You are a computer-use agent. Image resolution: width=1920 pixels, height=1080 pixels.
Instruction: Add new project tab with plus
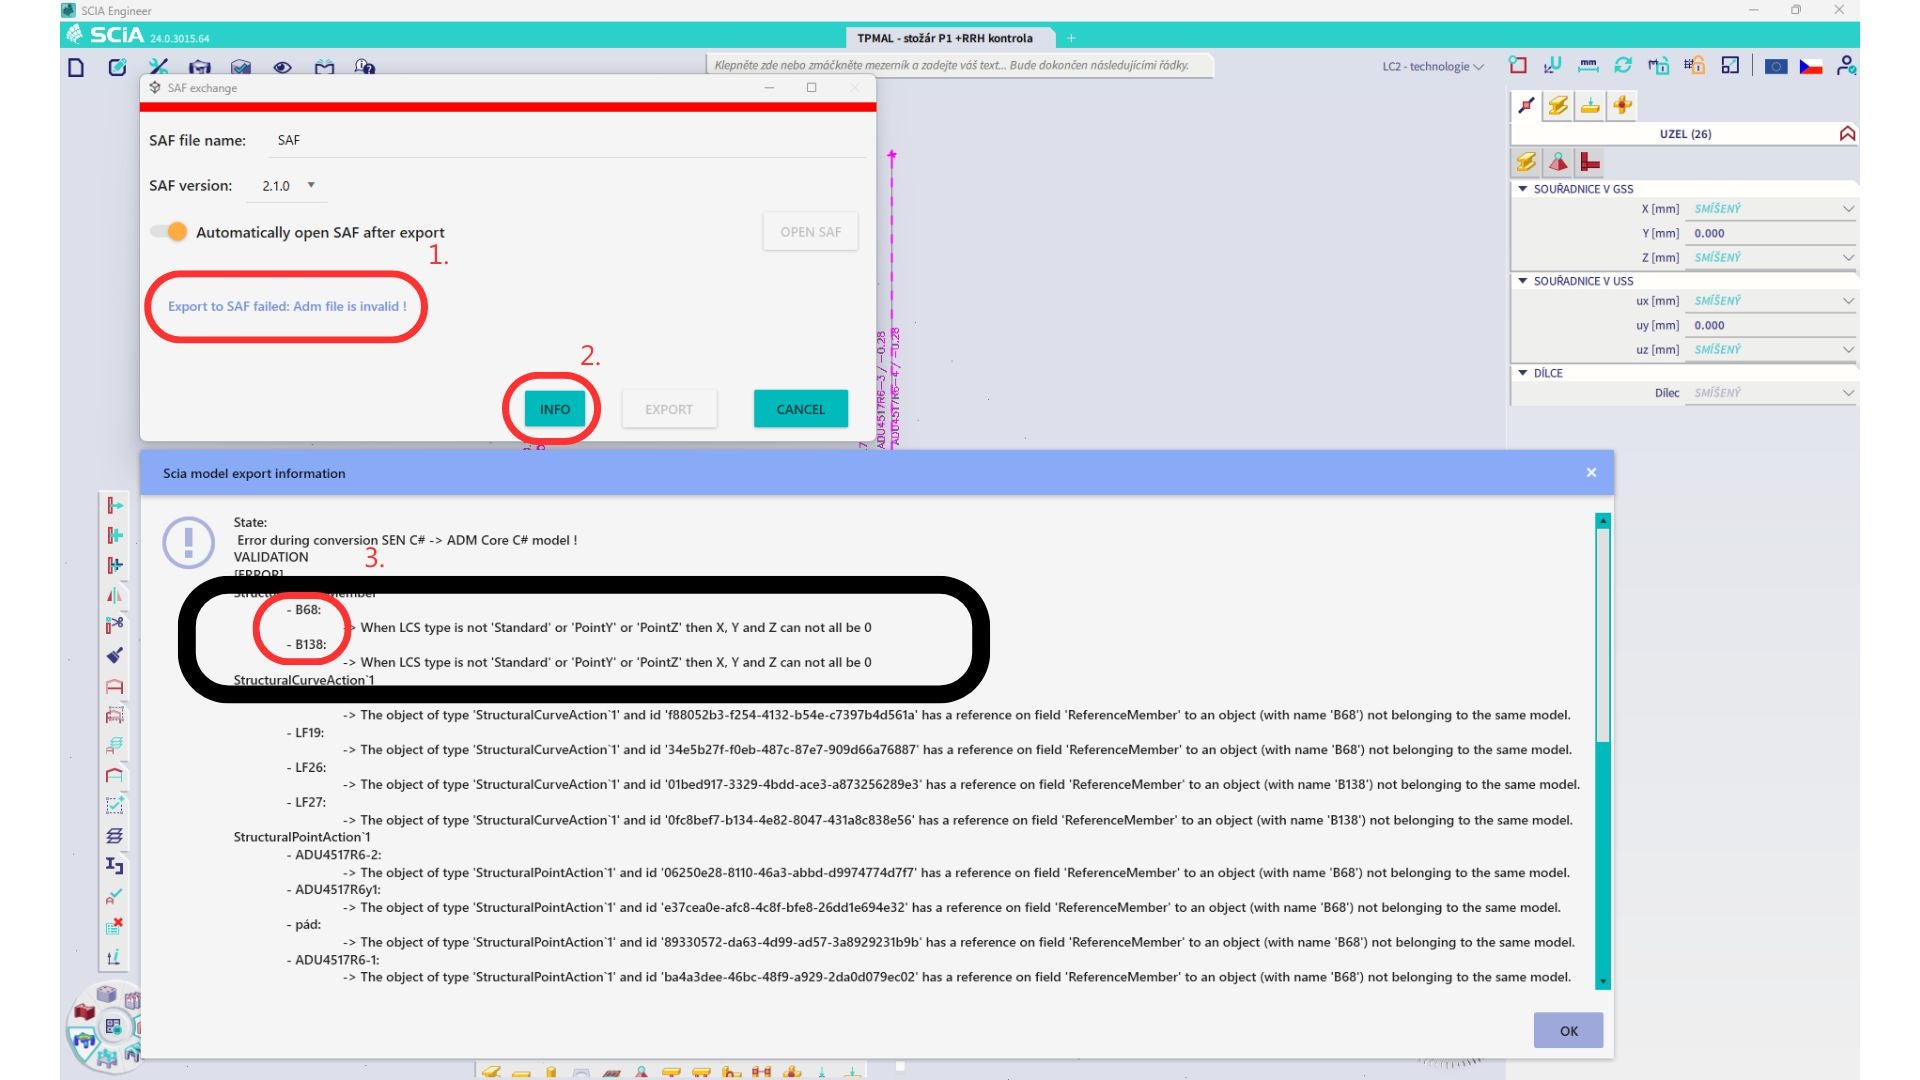[x=1071, y=38]
